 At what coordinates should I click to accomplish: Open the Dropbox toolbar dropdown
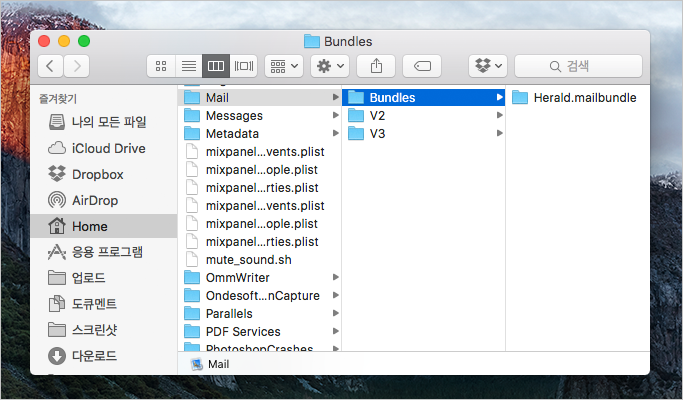click(x=488, y=66)
